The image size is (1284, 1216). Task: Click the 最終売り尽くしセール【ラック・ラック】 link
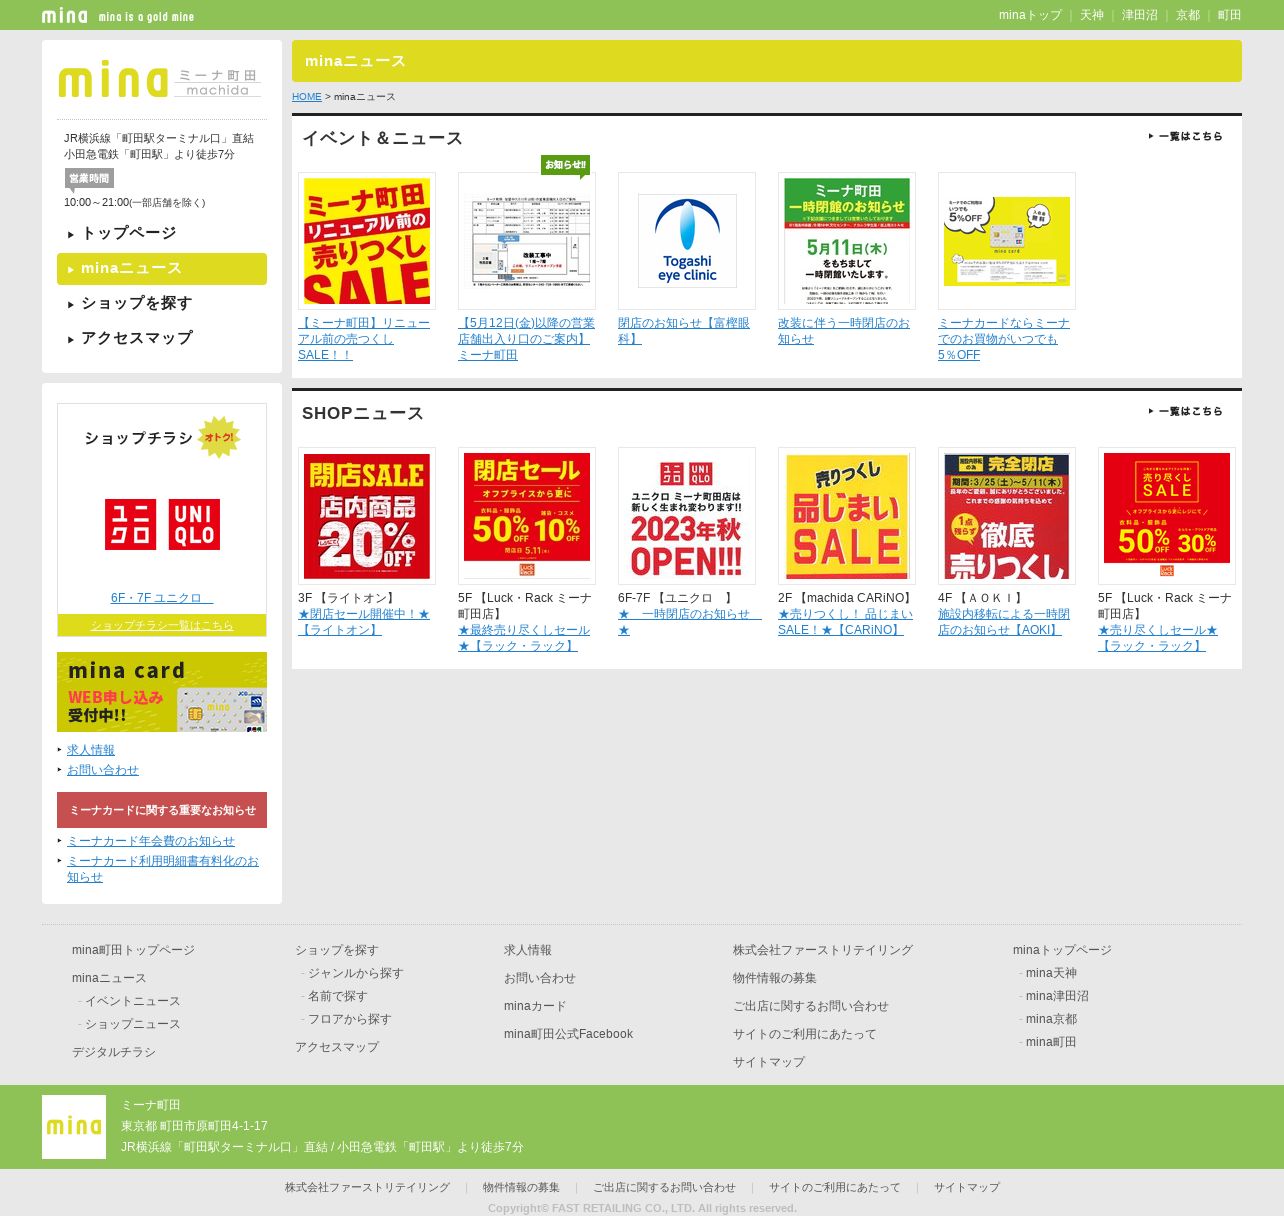[524, 638]
